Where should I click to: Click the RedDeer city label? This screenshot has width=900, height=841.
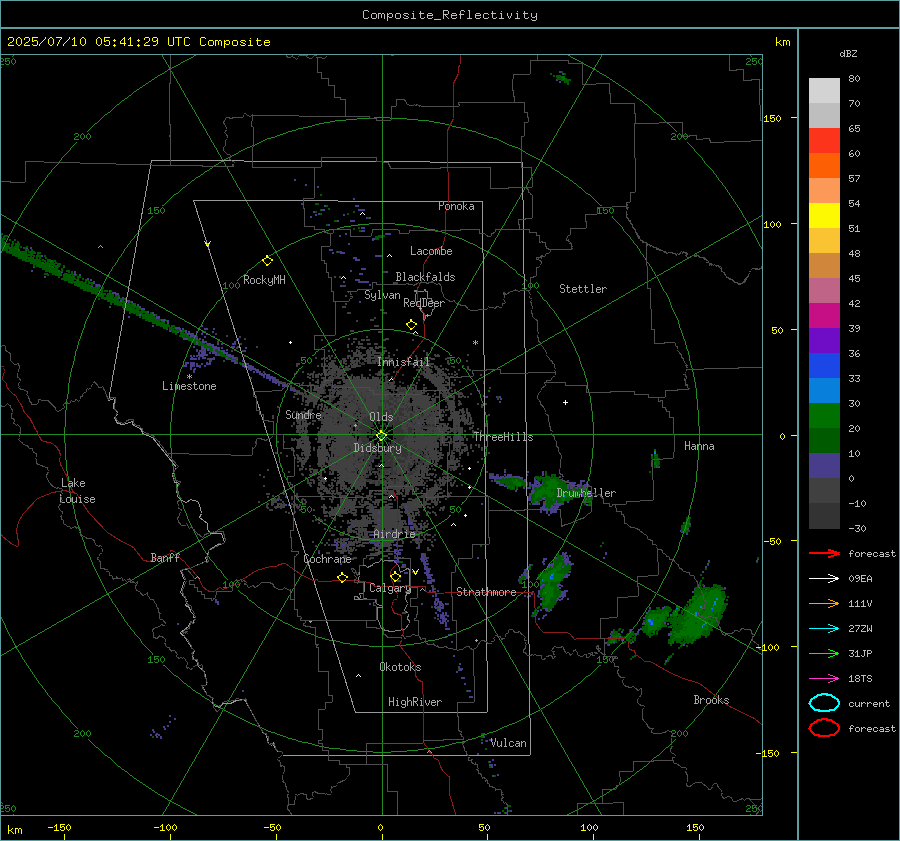point(424,303)
